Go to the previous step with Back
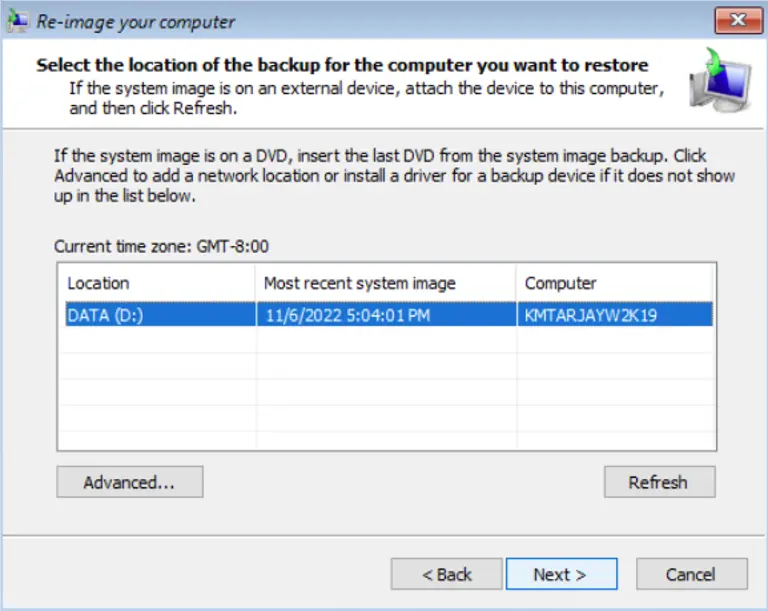The width and height of the screenshot is (768, 611). pos(446,574)
